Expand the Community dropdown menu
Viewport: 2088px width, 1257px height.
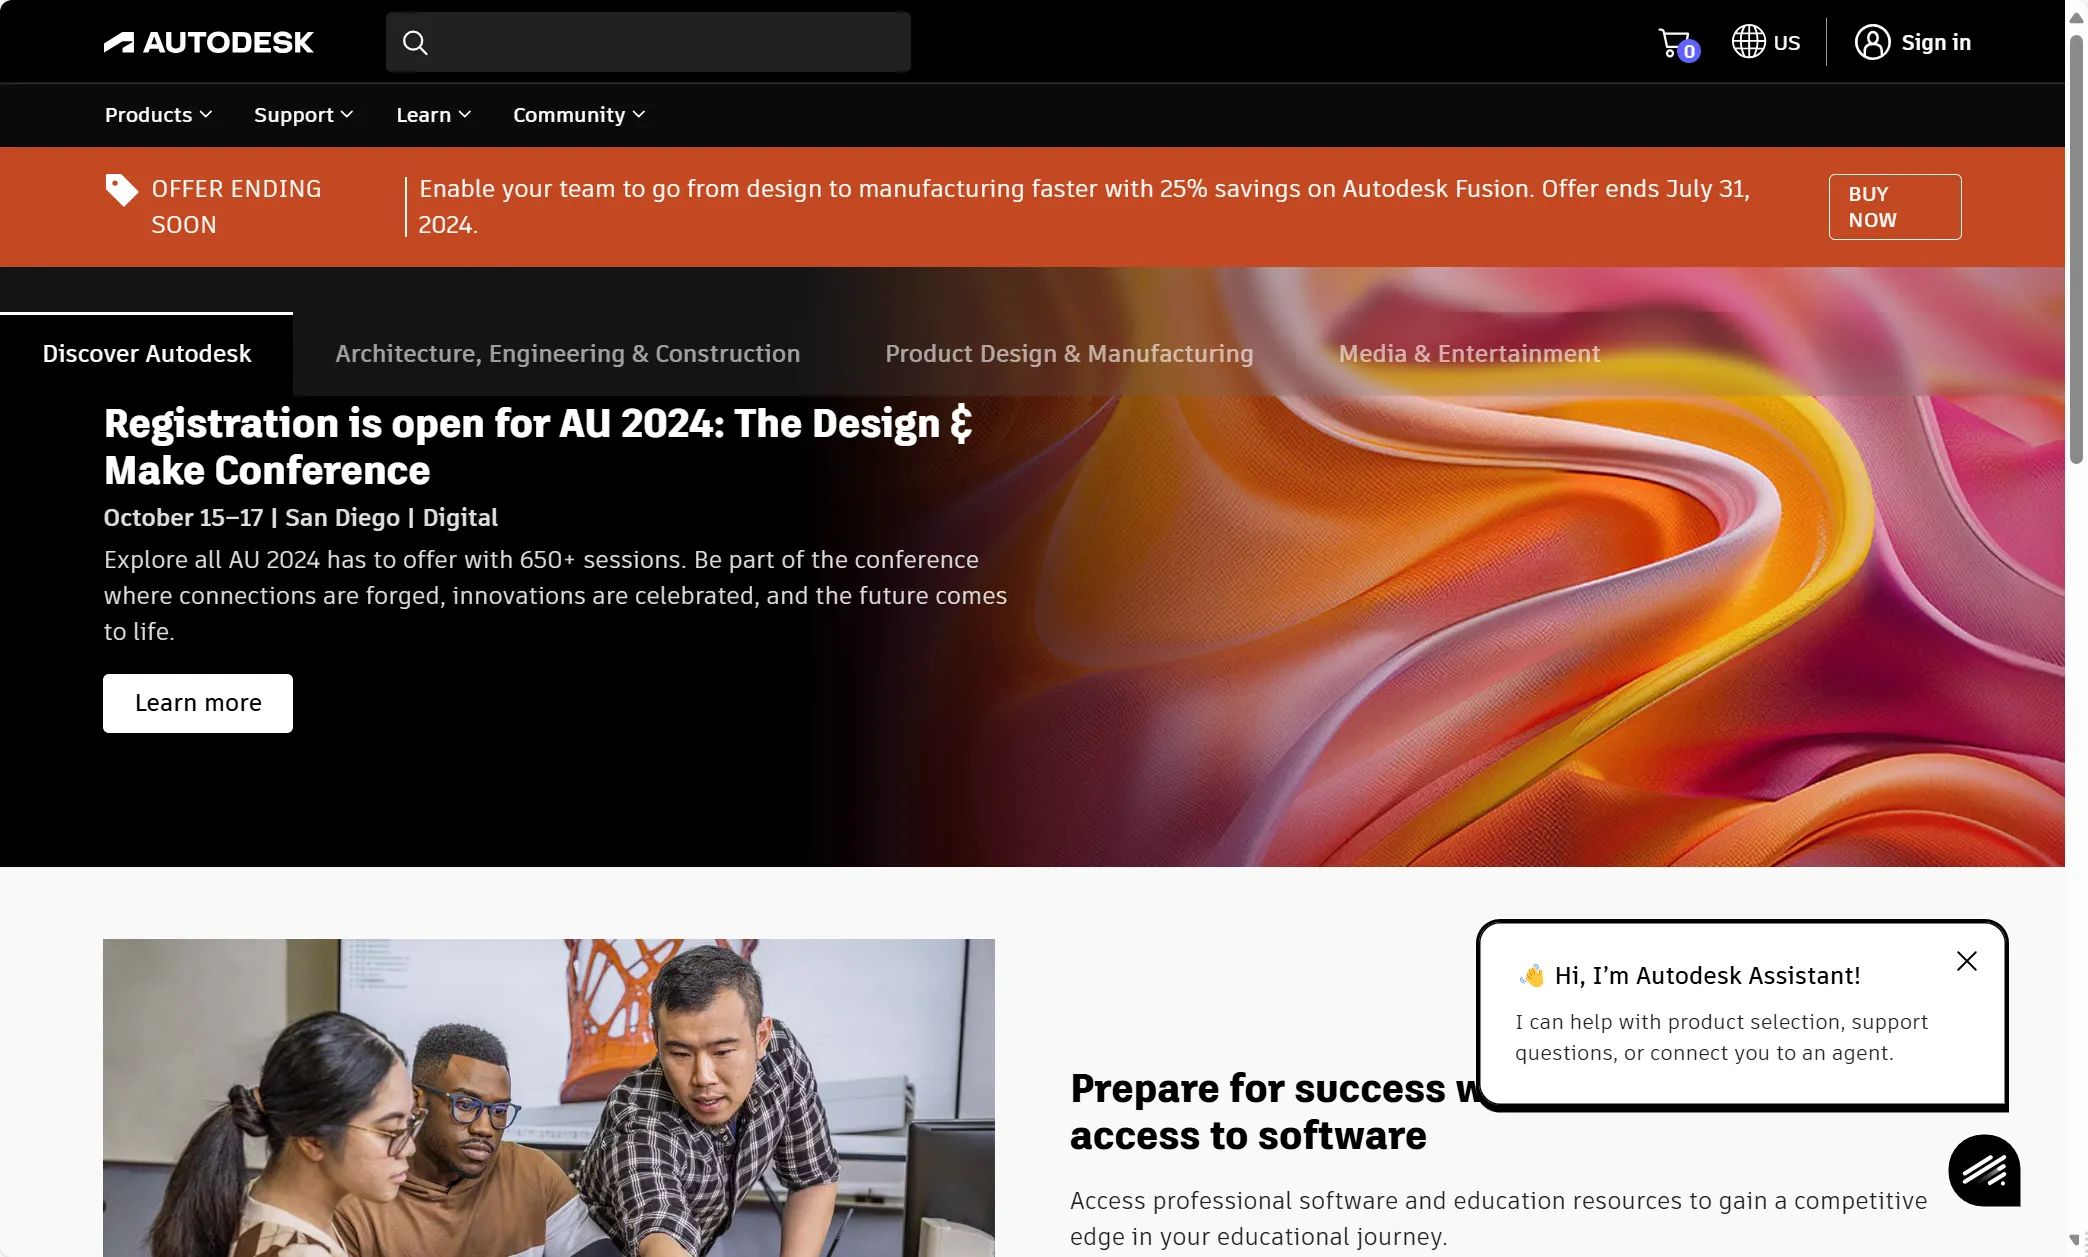pyautogui.click(x=578, y=115)
